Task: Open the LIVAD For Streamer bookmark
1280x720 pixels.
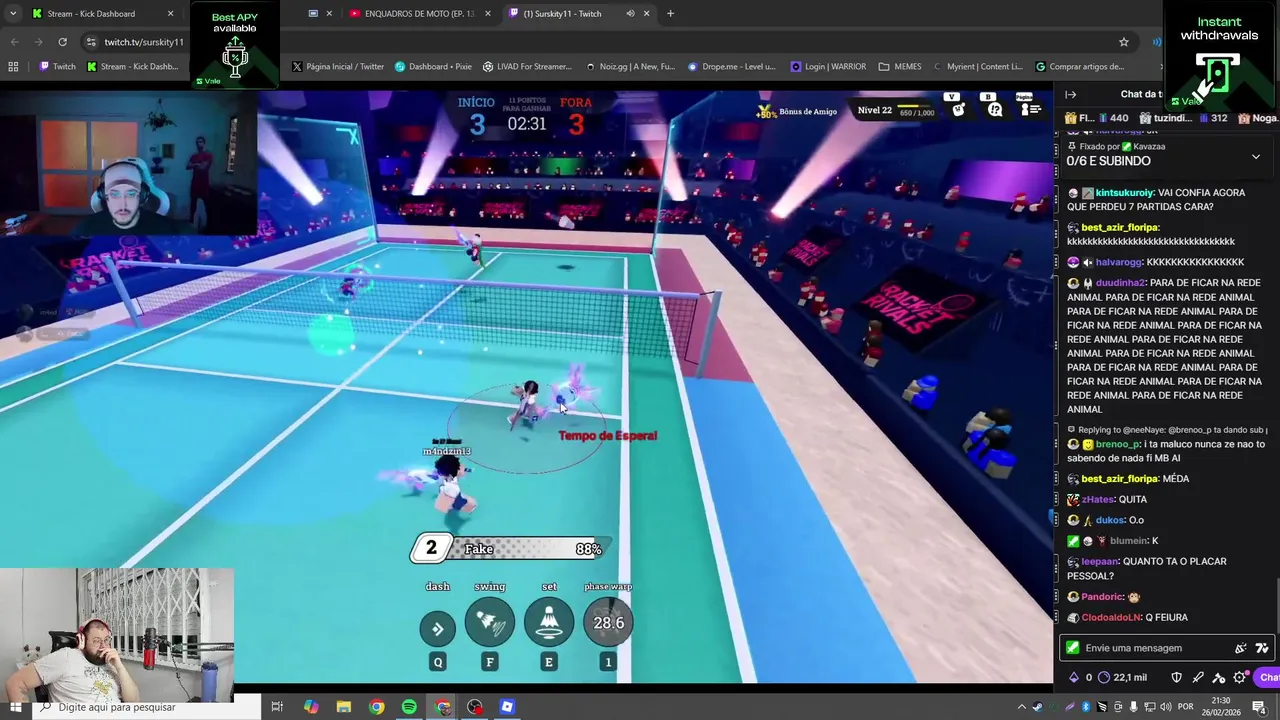Action: click(x=527, y=66)
